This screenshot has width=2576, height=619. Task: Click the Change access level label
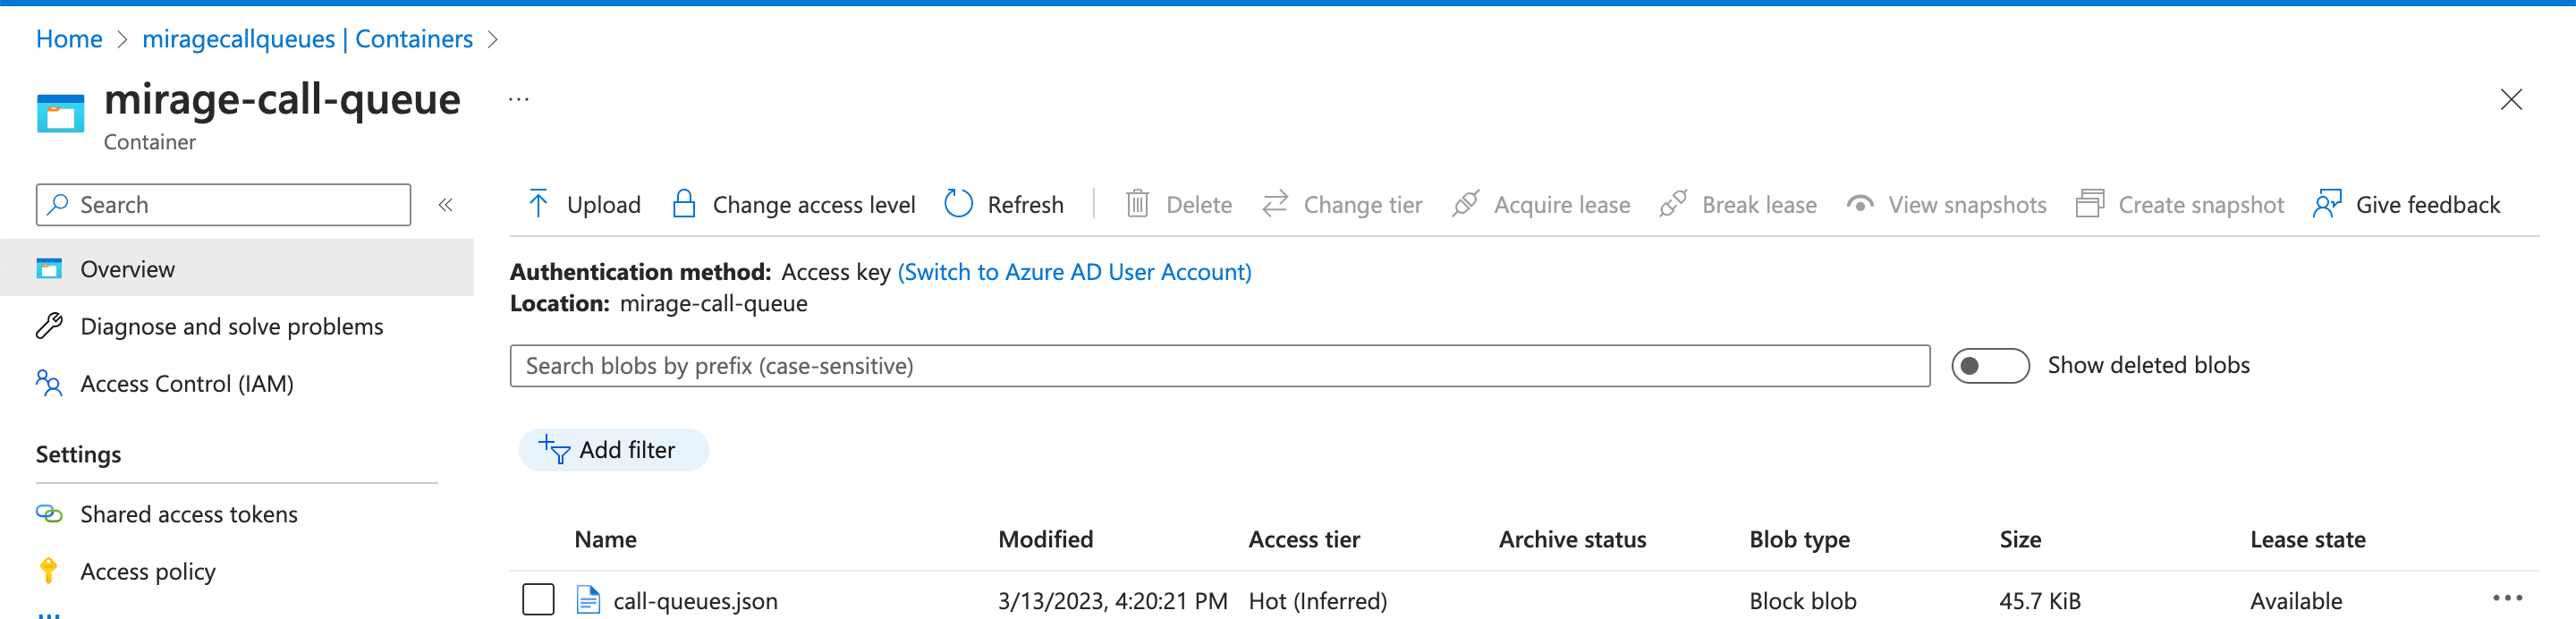pos(814,205)
